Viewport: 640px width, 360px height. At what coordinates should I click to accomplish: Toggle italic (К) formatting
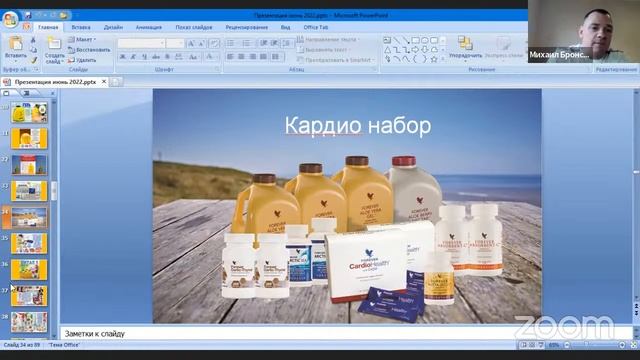point(133,57)
